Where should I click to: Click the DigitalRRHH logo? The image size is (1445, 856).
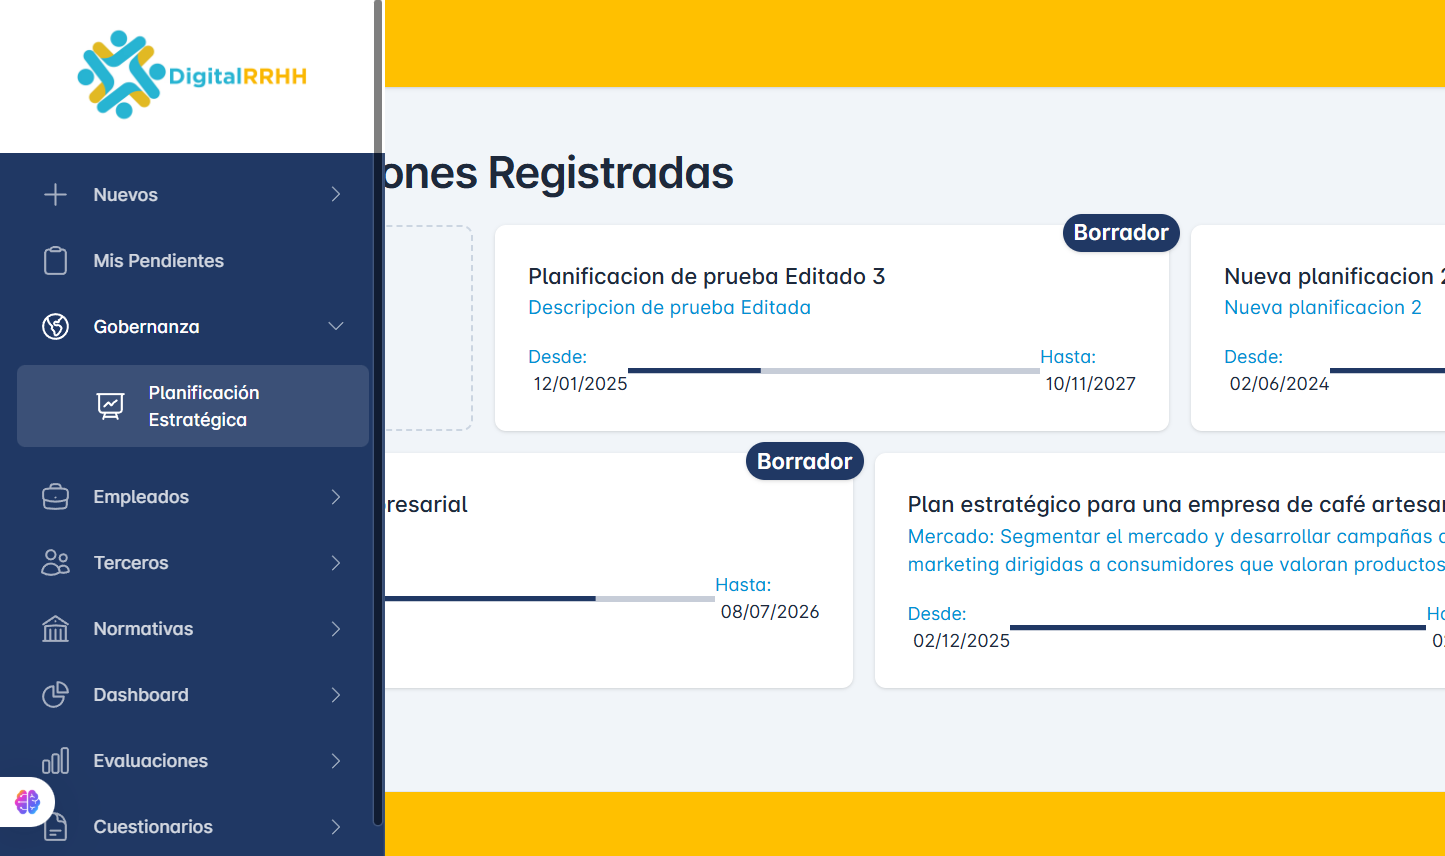(x=192, y=75)
